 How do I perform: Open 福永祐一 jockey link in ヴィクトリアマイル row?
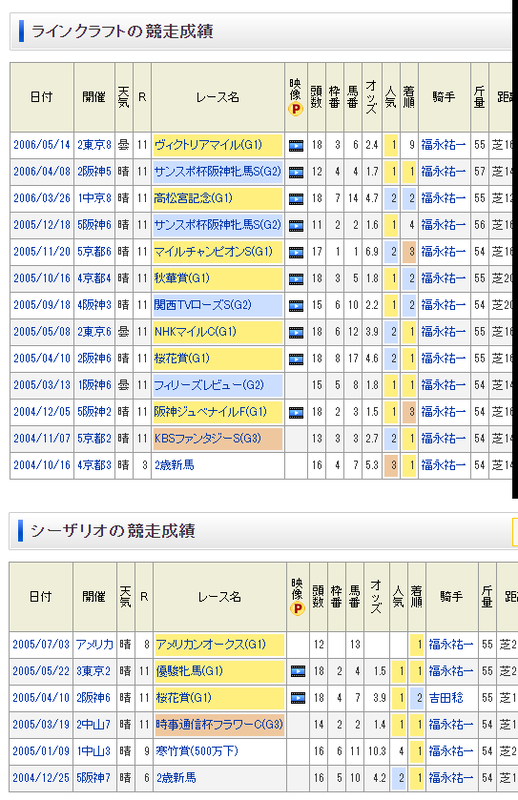443,145
